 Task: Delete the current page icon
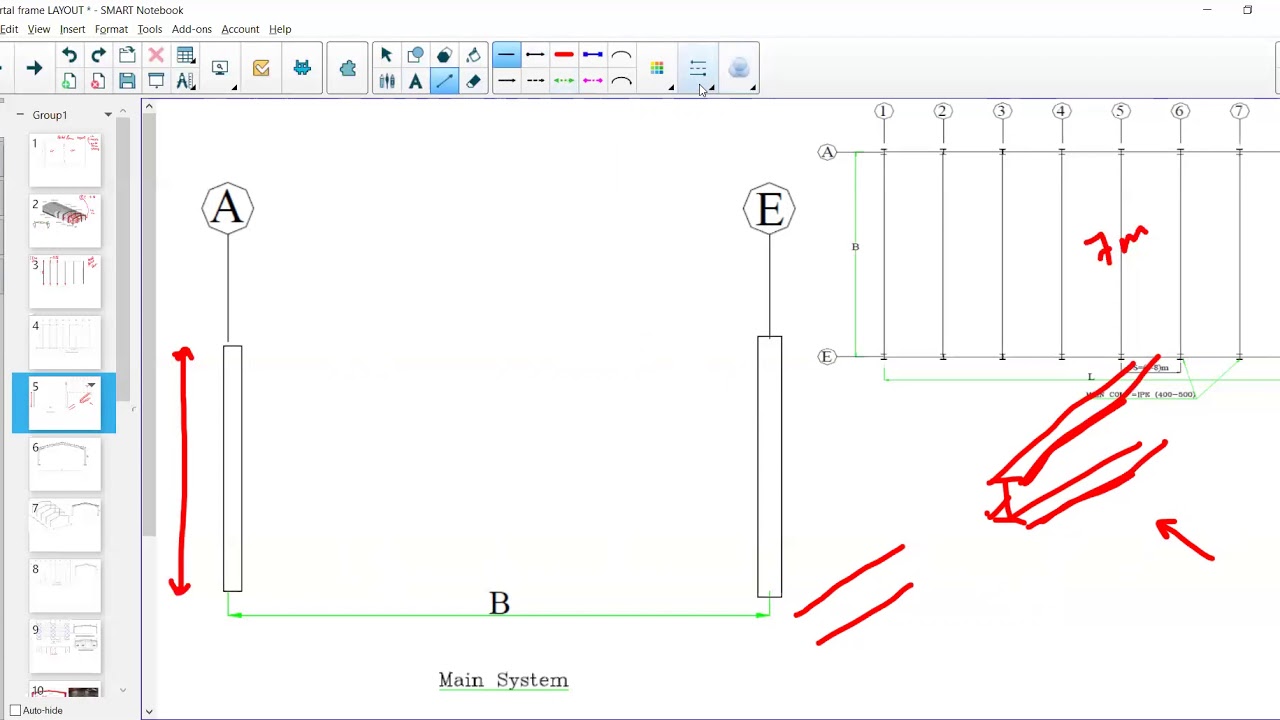coord(98,81)
